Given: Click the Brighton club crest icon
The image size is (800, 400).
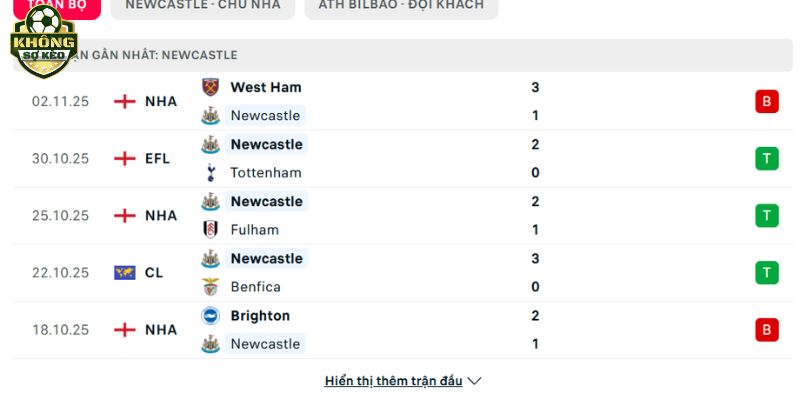Looking at the screenshot, I should click(x=210, y=316).
